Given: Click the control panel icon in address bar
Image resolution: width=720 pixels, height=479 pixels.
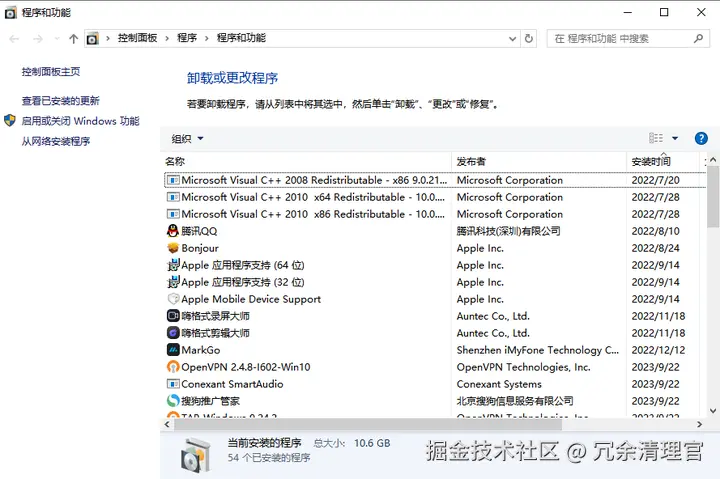Looking at the screenshot, I should 93,39.
